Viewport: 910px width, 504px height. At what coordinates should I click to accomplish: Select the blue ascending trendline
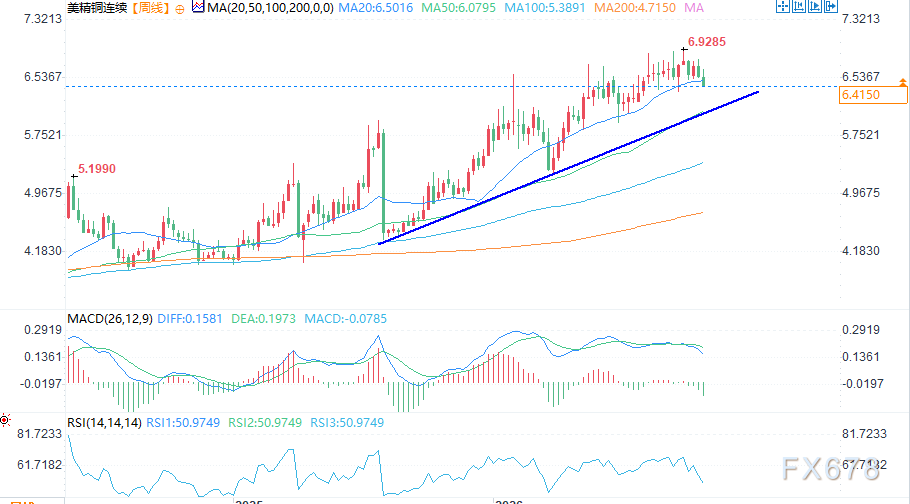pyautogui.click(x=569, y=168)
